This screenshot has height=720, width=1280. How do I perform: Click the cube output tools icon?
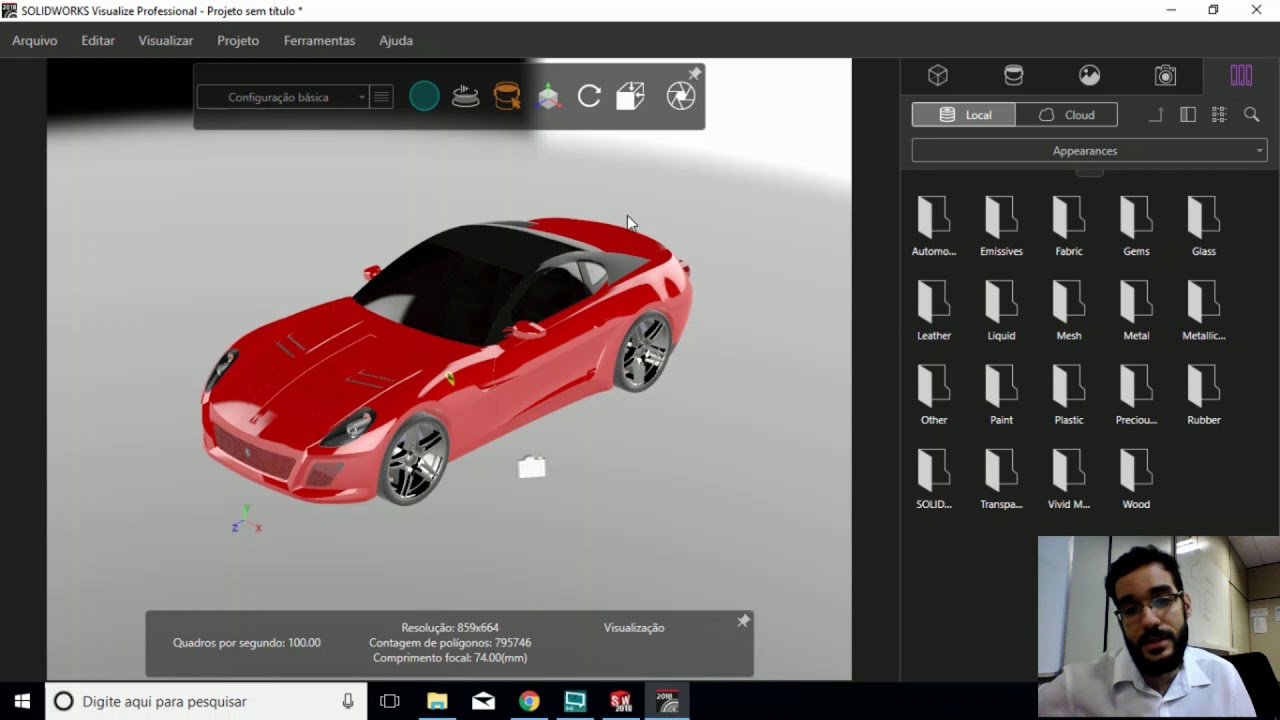click(x=630, y=96)
